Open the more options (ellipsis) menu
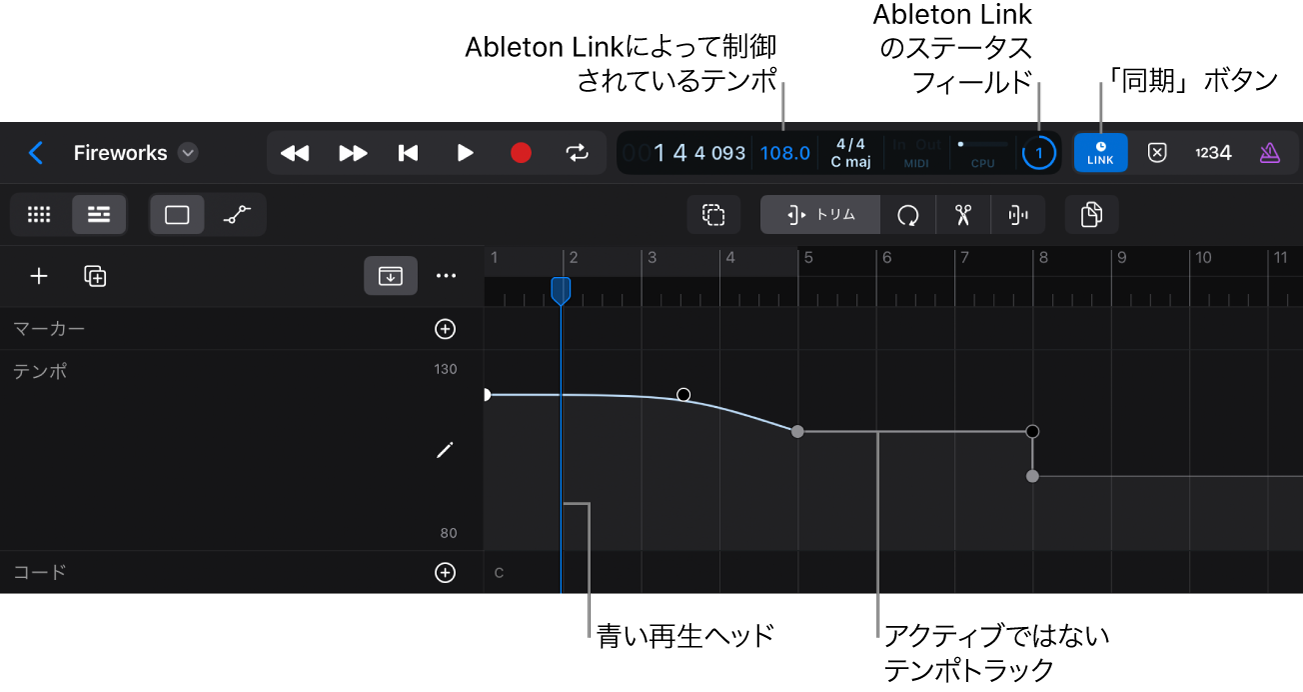Screen dimensions: 1303x692 [x=445, y=276]
